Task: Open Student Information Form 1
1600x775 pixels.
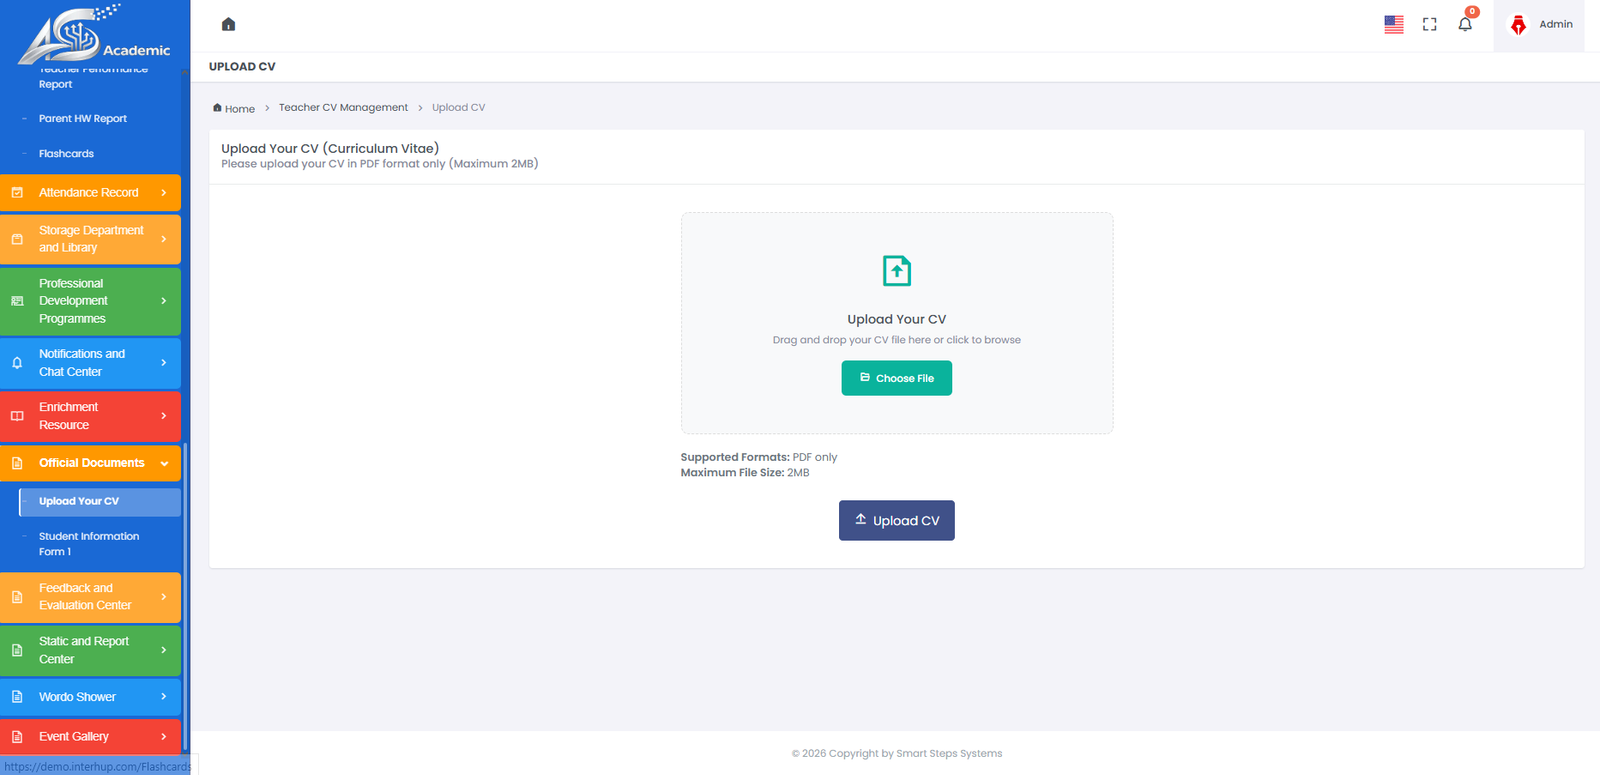Action: [x=88, y=544]
